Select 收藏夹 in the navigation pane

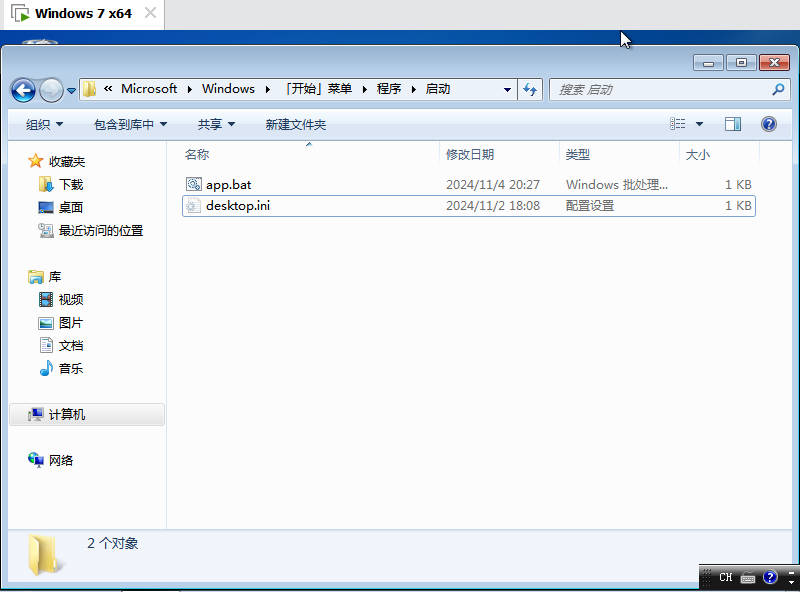tap(67, 161)
